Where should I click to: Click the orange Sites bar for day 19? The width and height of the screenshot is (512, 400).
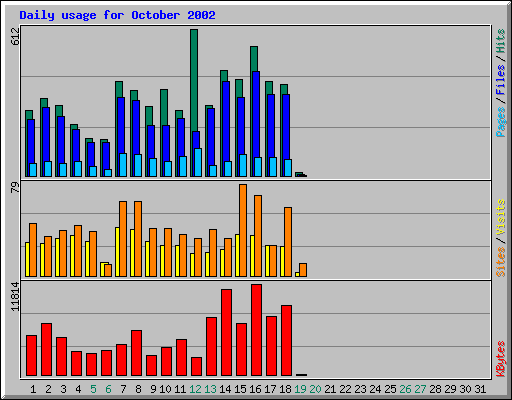pos(303,270)
